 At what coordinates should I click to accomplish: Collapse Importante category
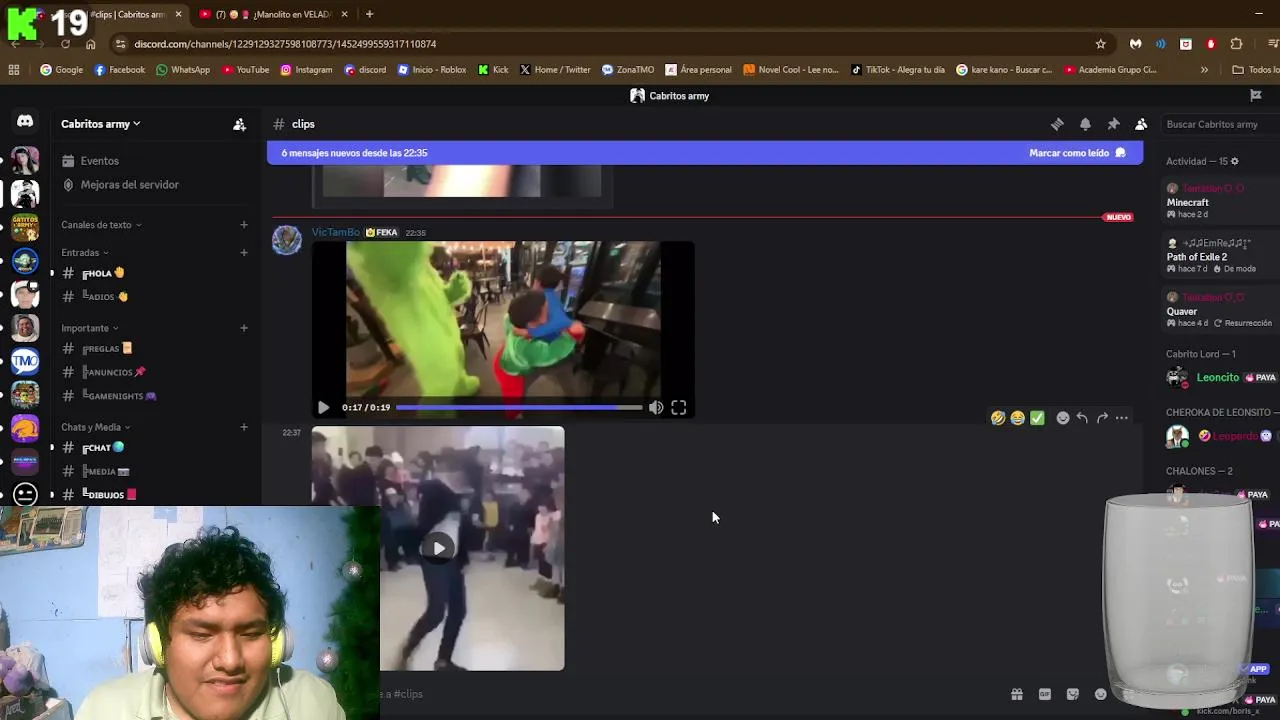tap(89, 328)
